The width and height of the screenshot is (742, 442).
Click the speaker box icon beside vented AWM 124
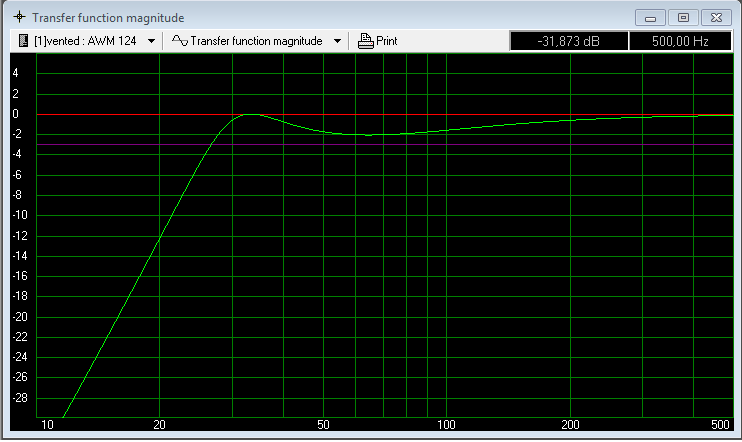click(x=23, y=41)
